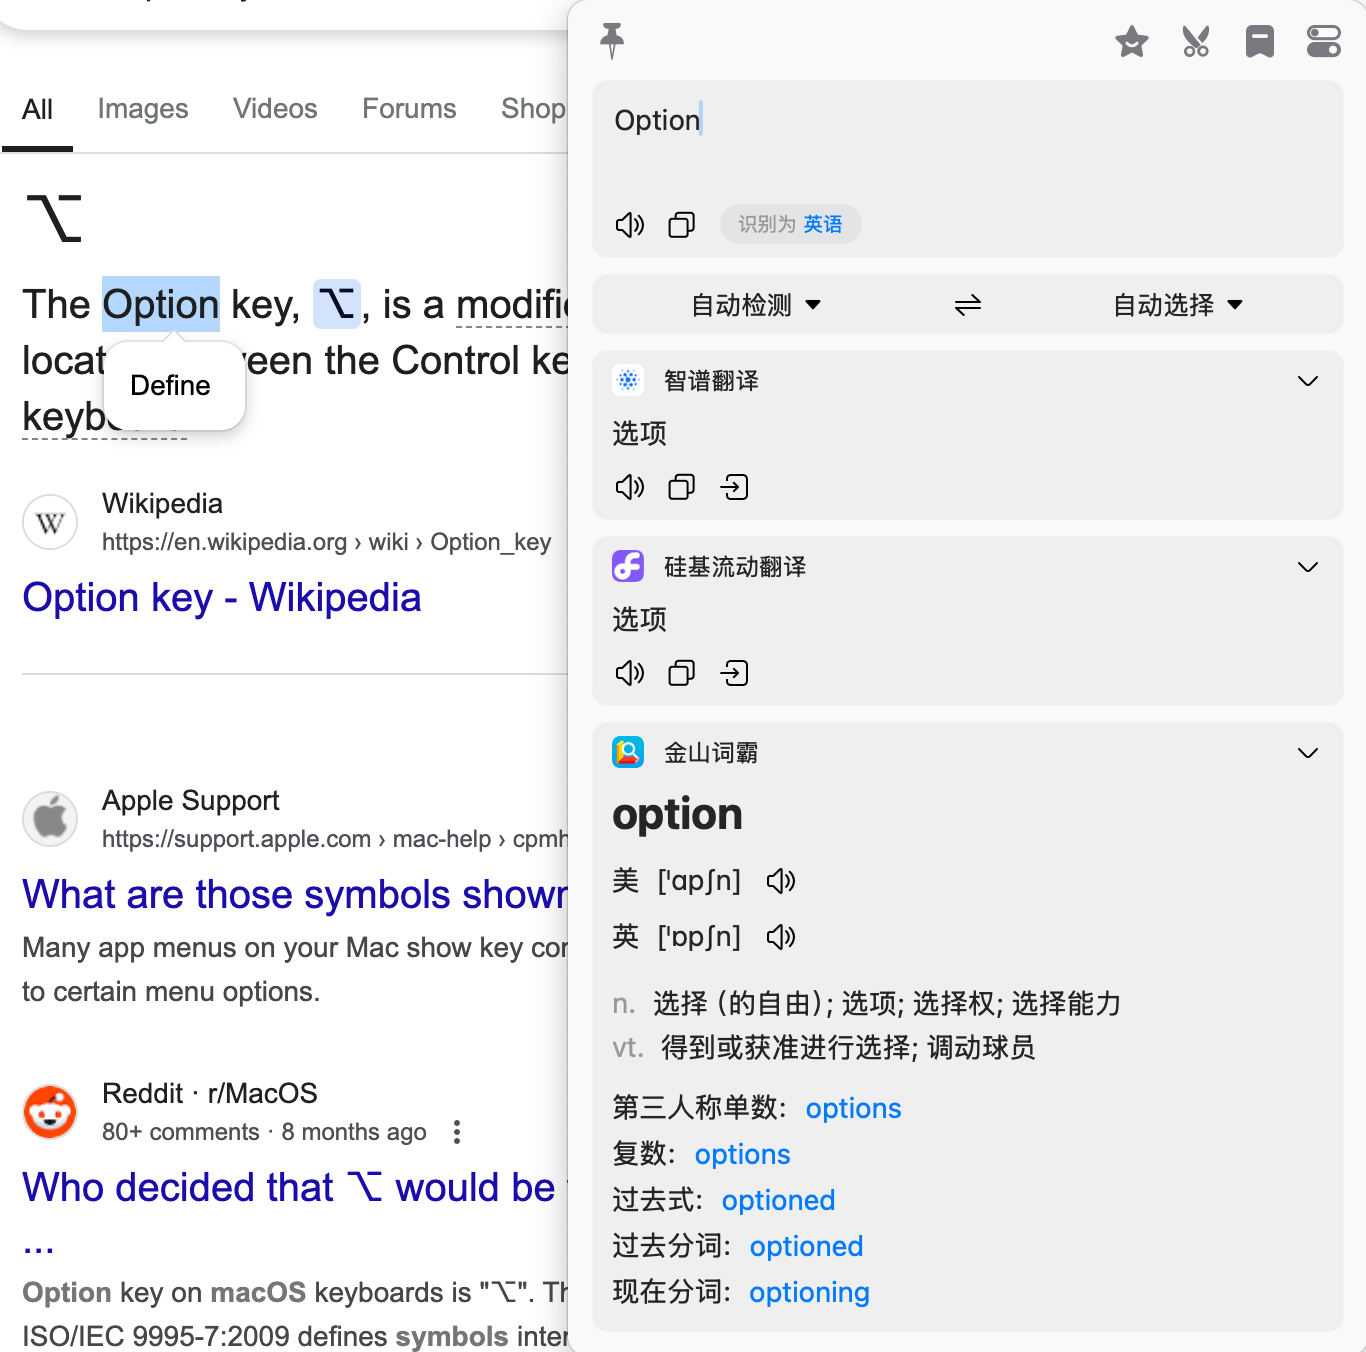Click the star favorites icon
The height and width of the screenshot is (1352, 1366).
[1131, 42]
